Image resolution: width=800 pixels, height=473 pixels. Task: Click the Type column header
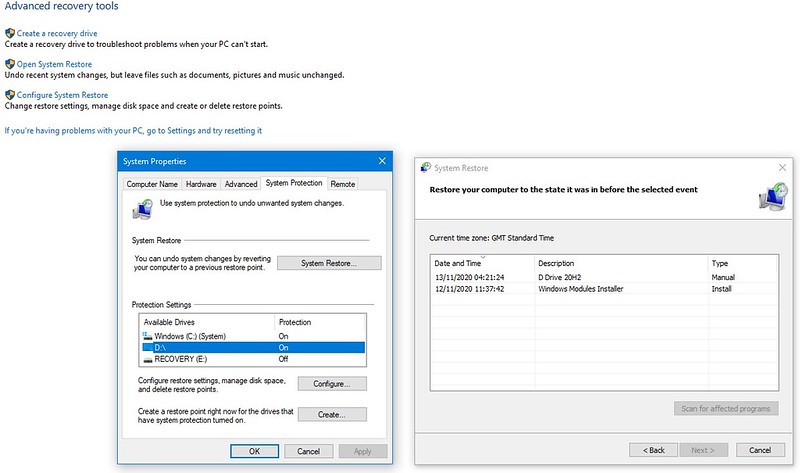(x=743, y=263)
